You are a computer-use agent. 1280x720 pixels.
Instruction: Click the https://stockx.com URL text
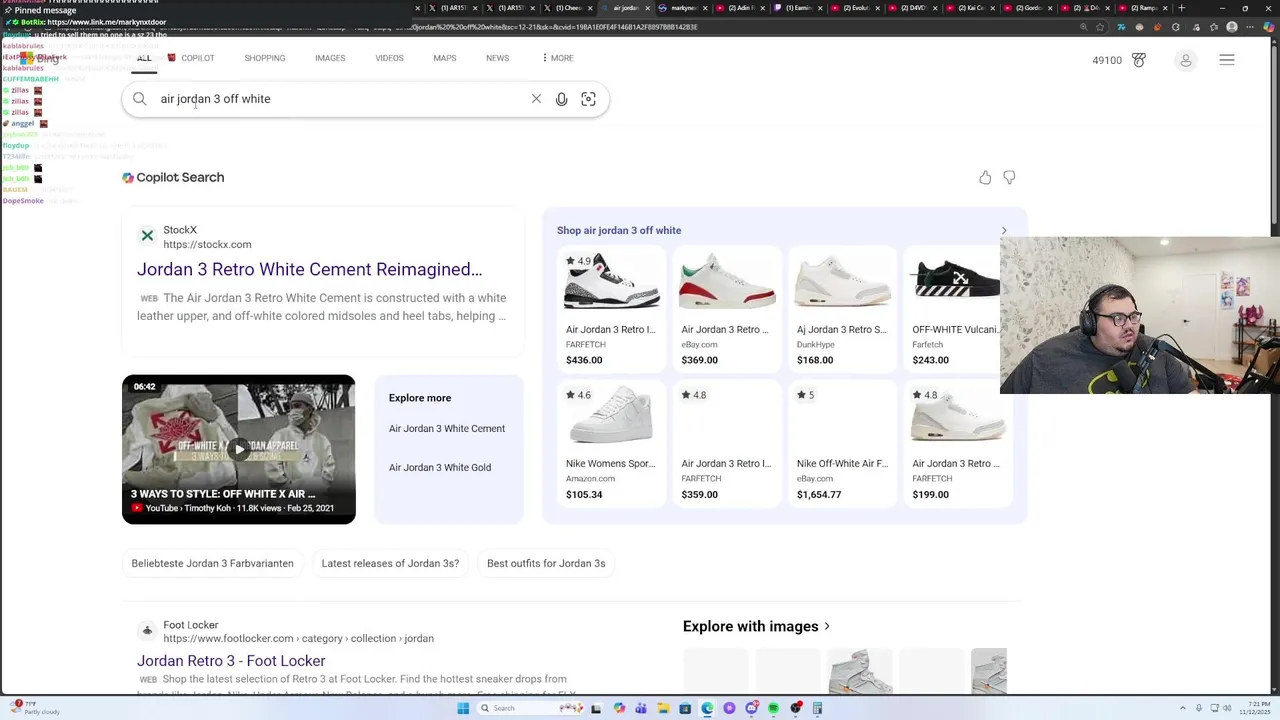207,244
